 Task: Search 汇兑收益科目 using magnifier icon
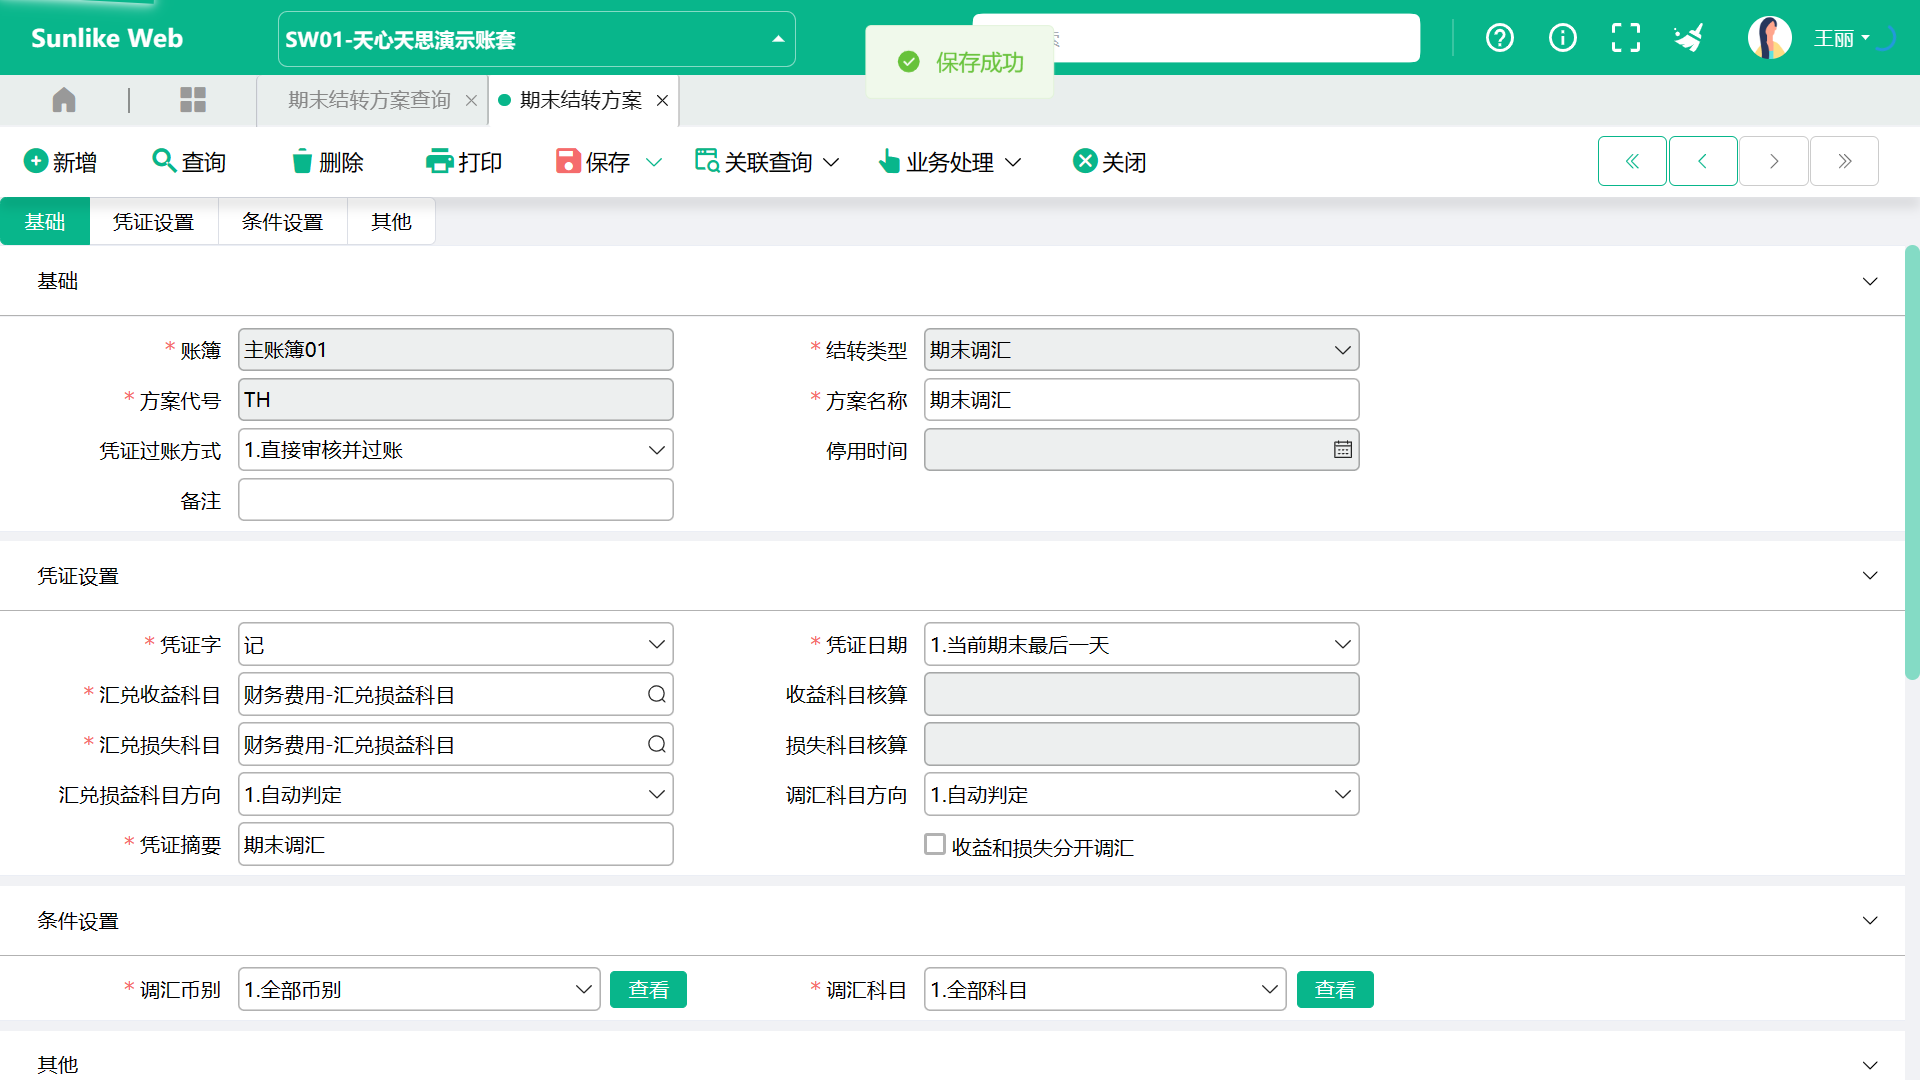(656, 695)
